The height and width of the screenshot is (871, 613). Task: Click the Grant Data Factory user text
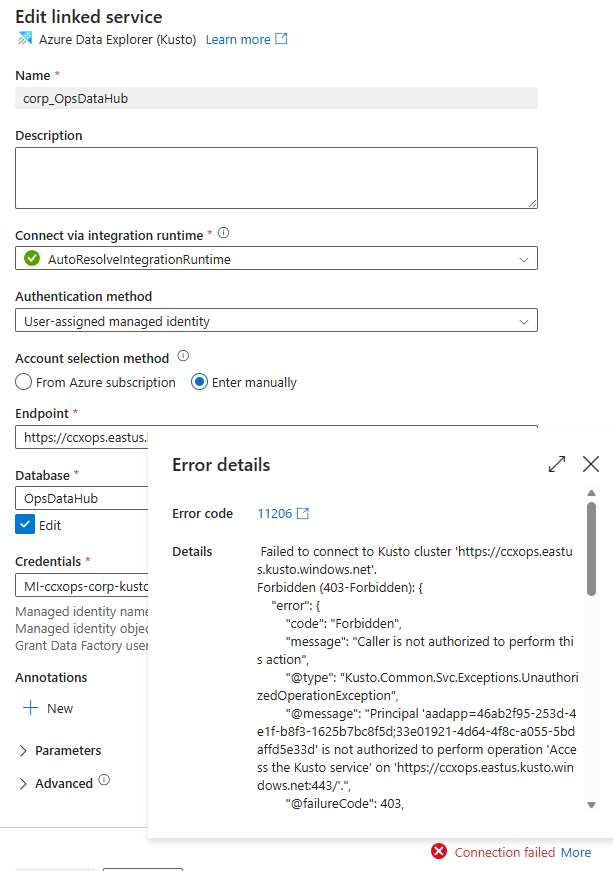(82, 645)
